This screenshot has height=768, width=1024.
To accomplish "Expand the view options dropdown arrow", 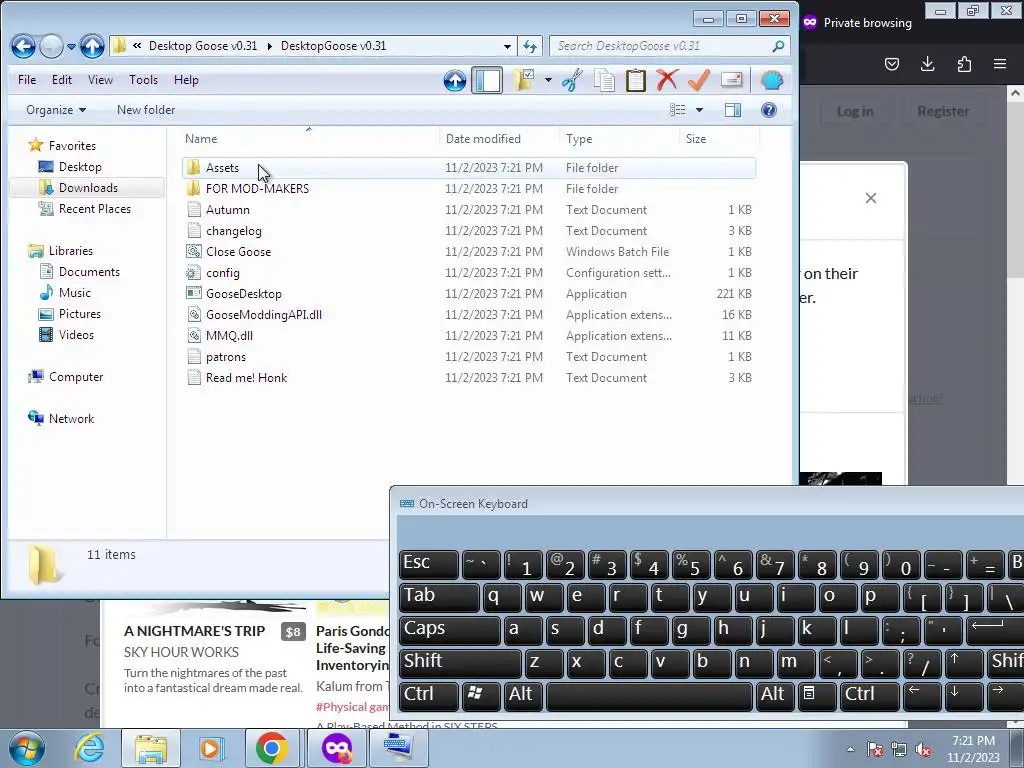I will pos(699,110).
